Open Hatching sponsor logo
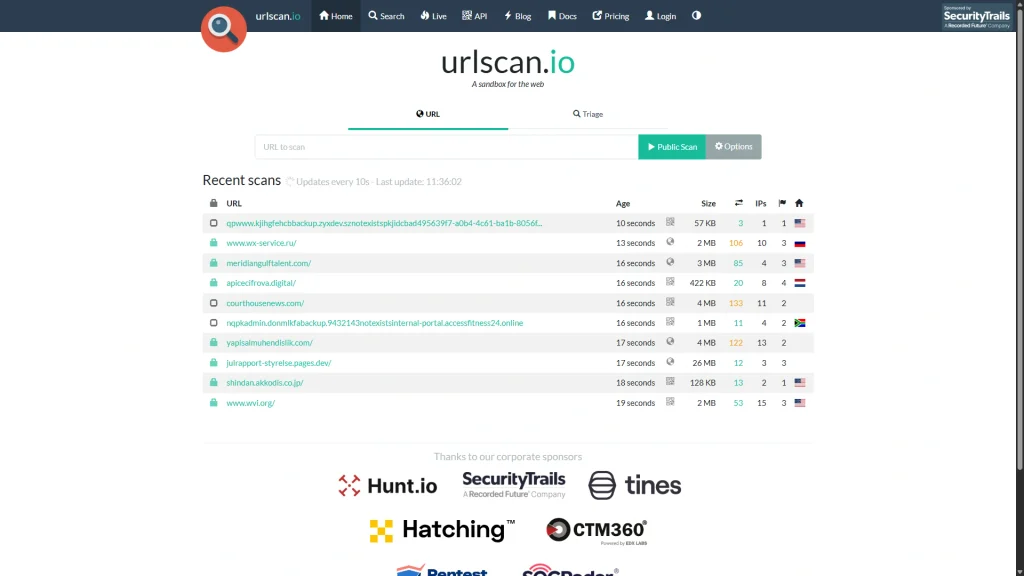This screenshot has height=576, width=1024. [442, 530]
